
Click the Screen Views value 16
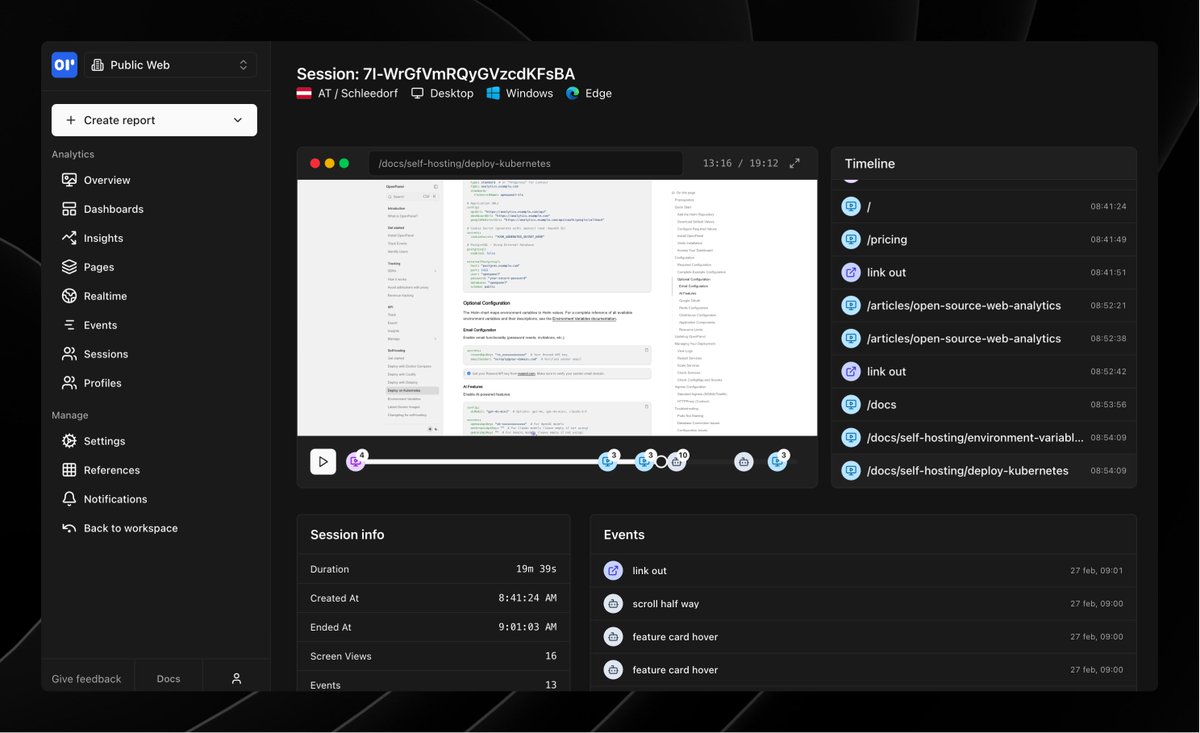[551, 656]
